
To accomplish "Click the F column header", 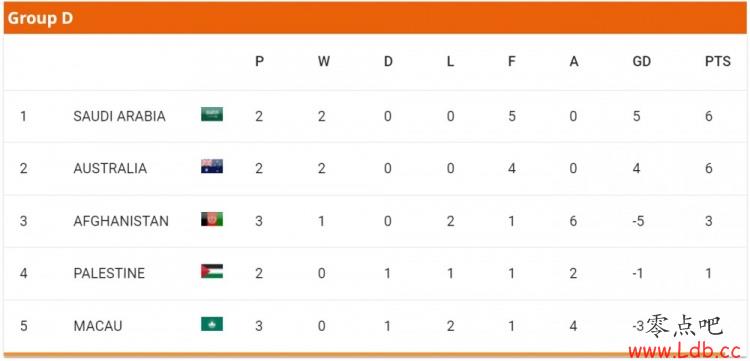I will tap(511, 61).
